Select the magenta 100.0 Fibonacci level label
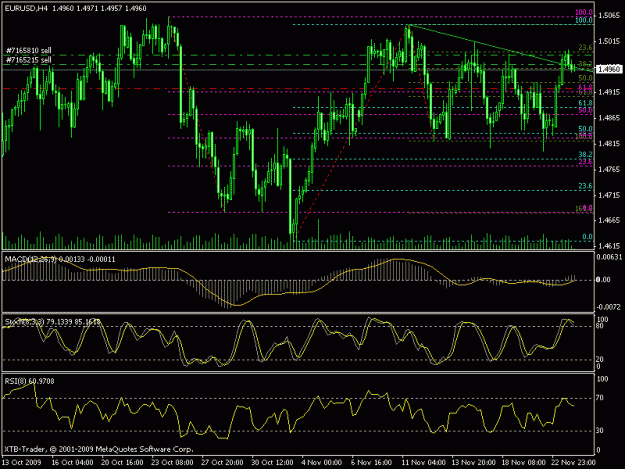Image resolution: width=625 pixels, height=469 pixels. pyautogui.click(x=584, y=13)
